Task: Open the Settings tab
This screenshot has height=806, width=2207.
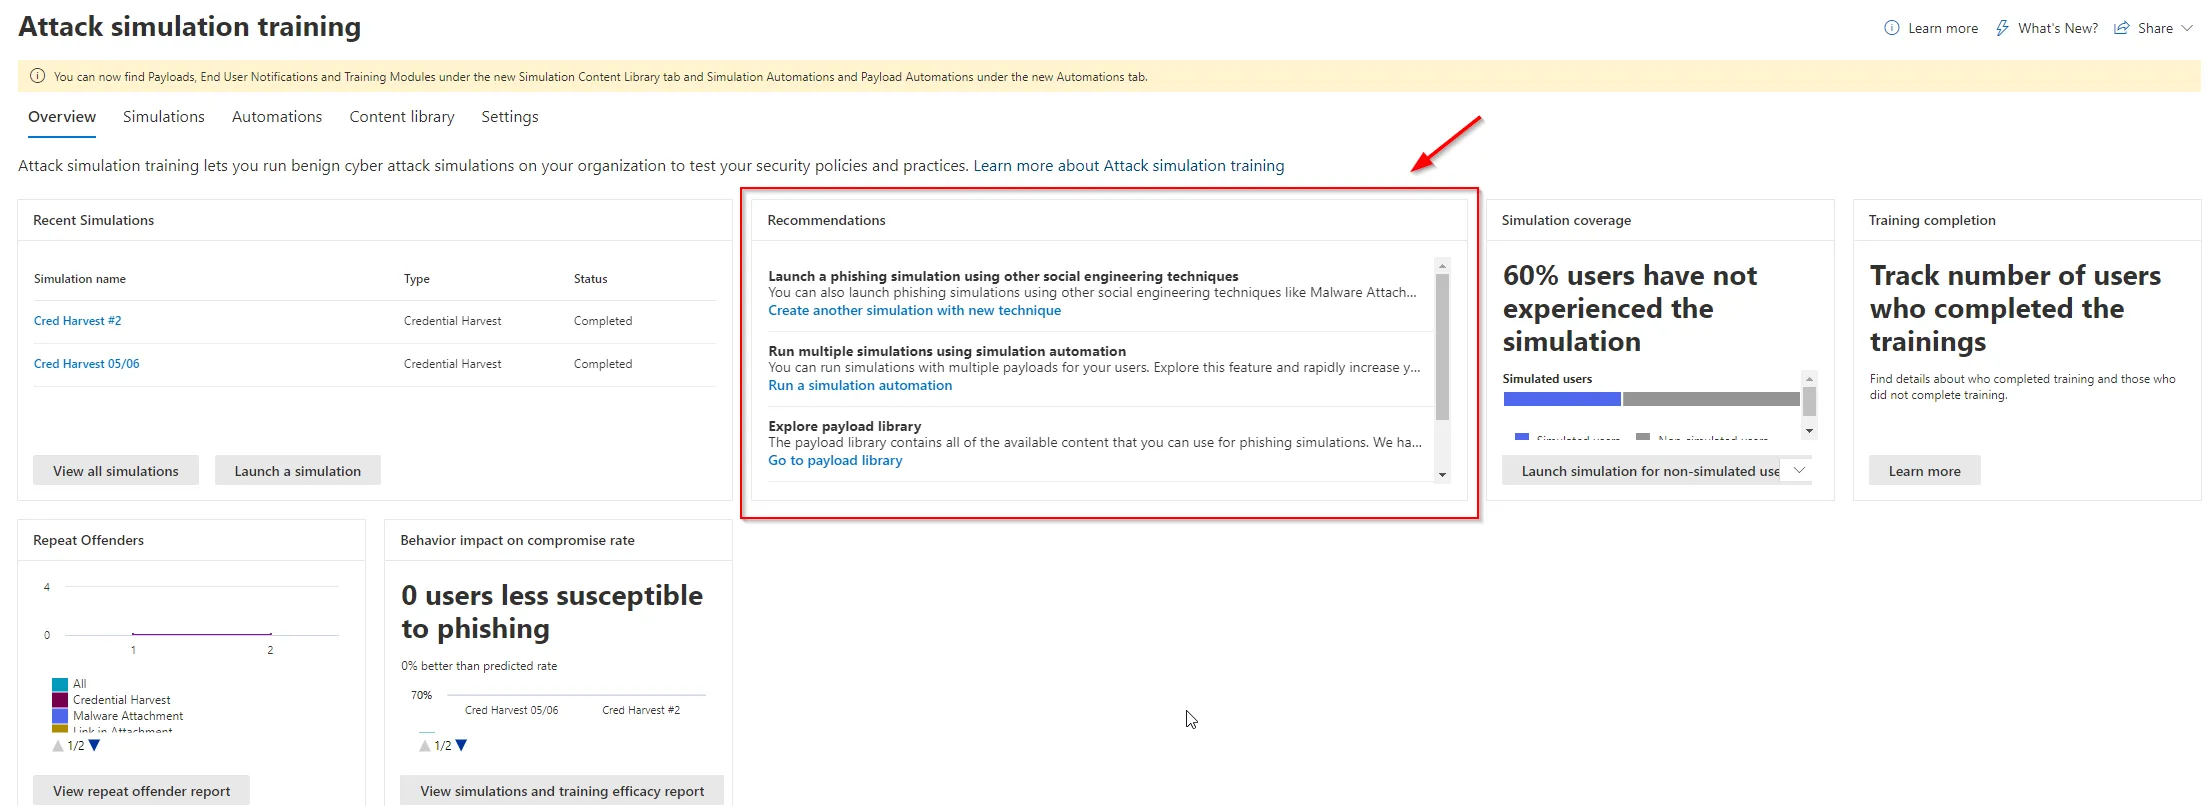Action: pos(510,117)
